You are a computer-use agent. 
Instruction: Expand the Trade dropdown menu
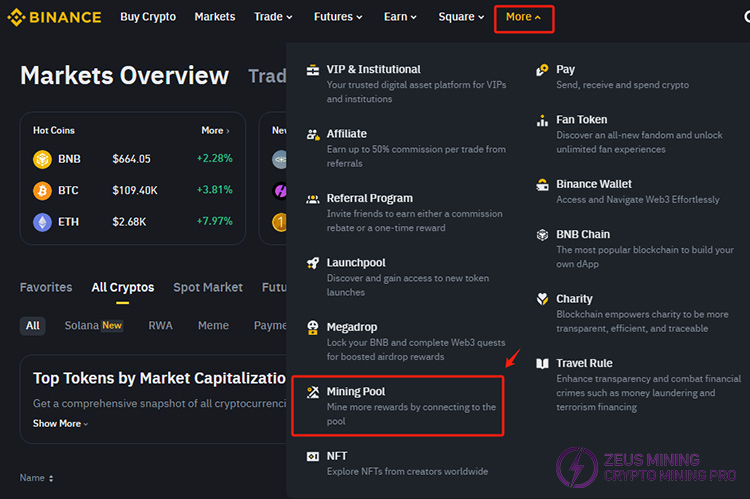tap(273, 17)
